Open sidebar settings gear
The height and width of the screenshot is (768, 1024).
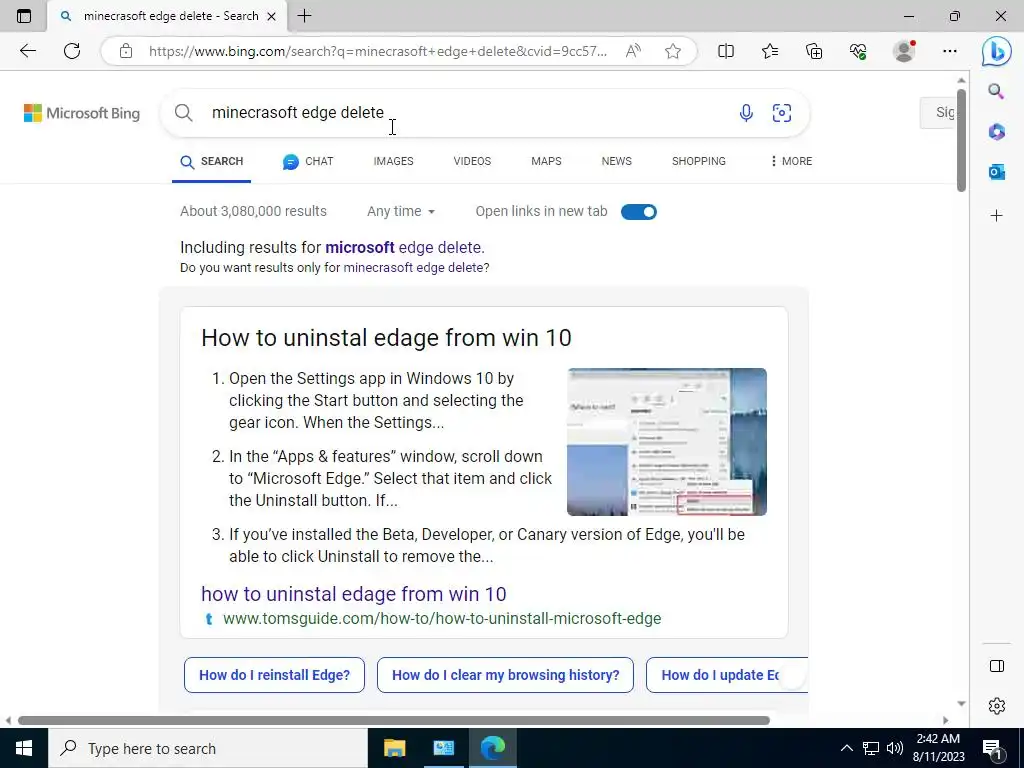[x=997, y=706]
